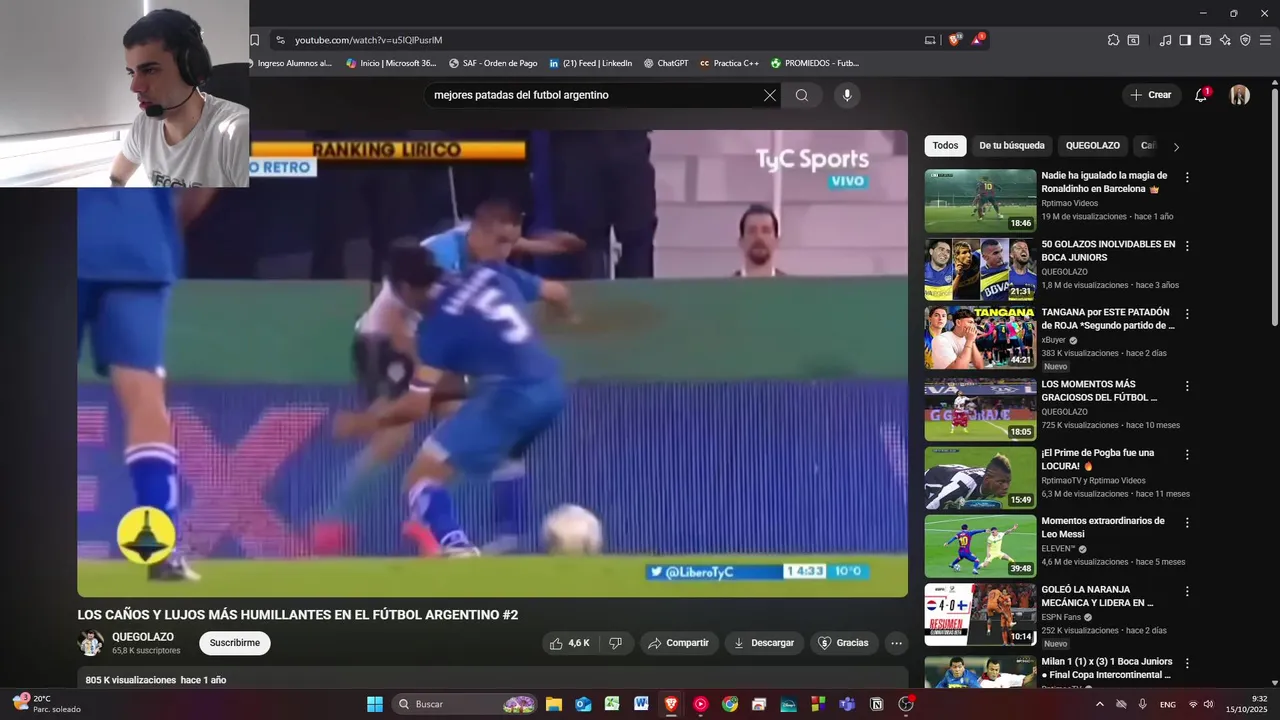Open the Inicio Microsoft 365 bookmark
This screenshot has height=720, width=1280.
pos(391,63)
